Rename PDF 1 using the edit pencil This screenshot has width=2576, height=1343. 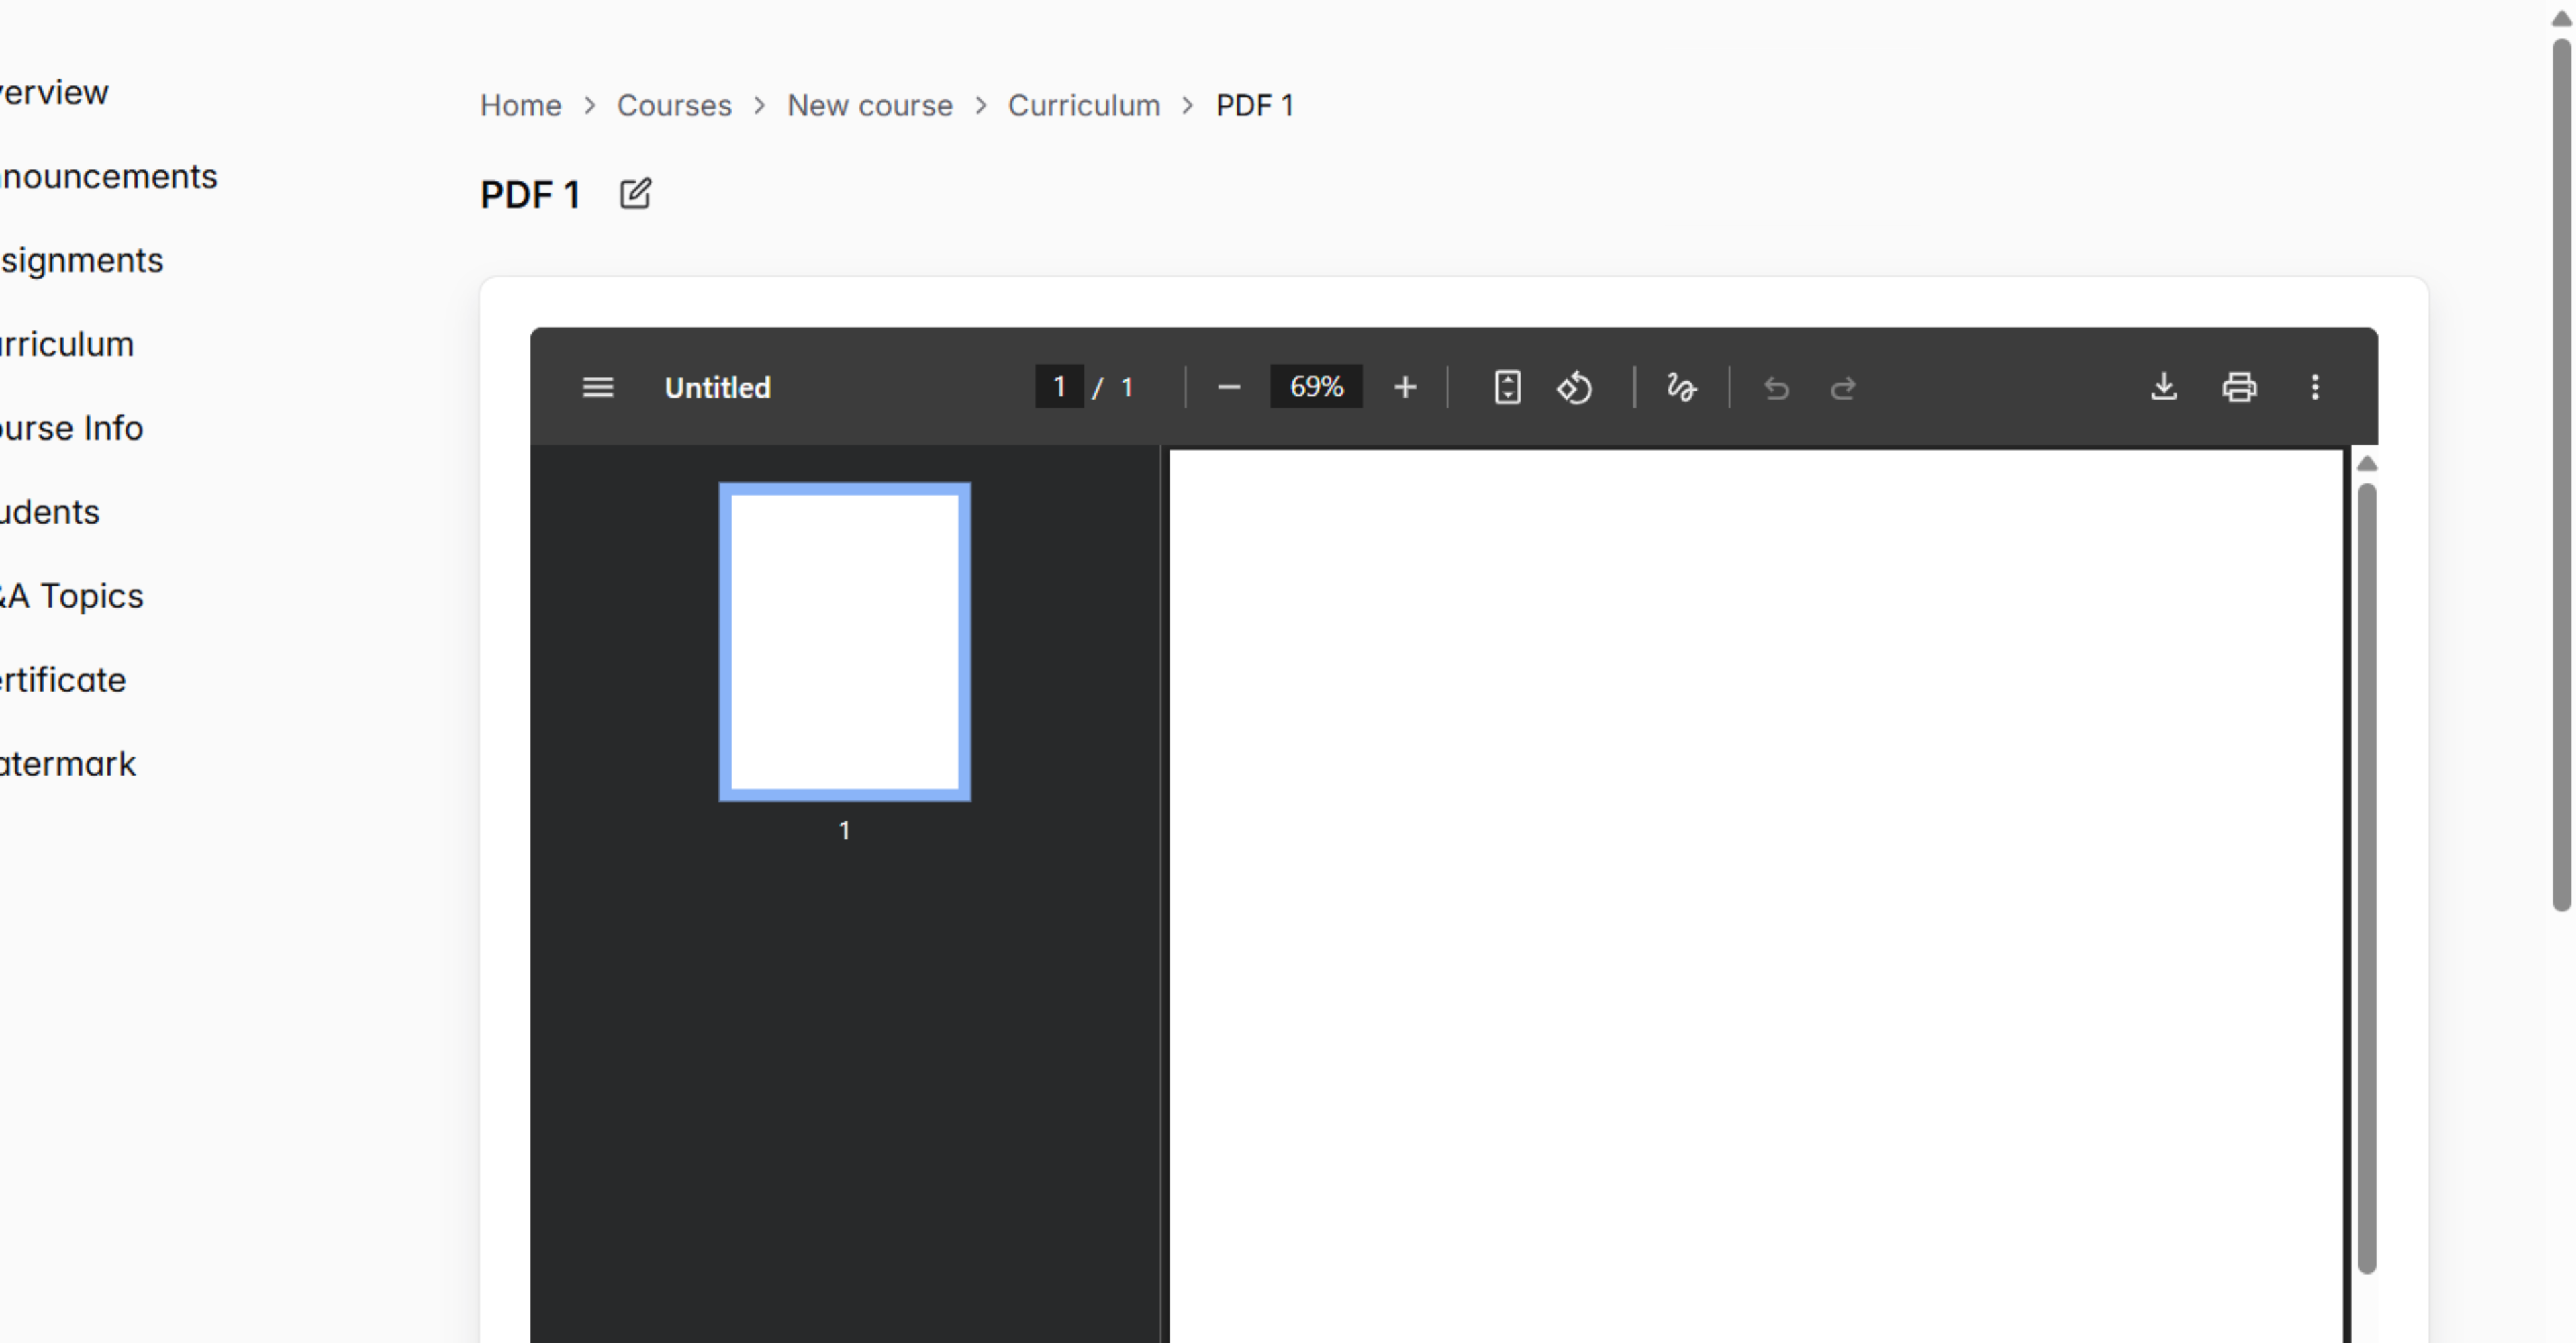636,193
